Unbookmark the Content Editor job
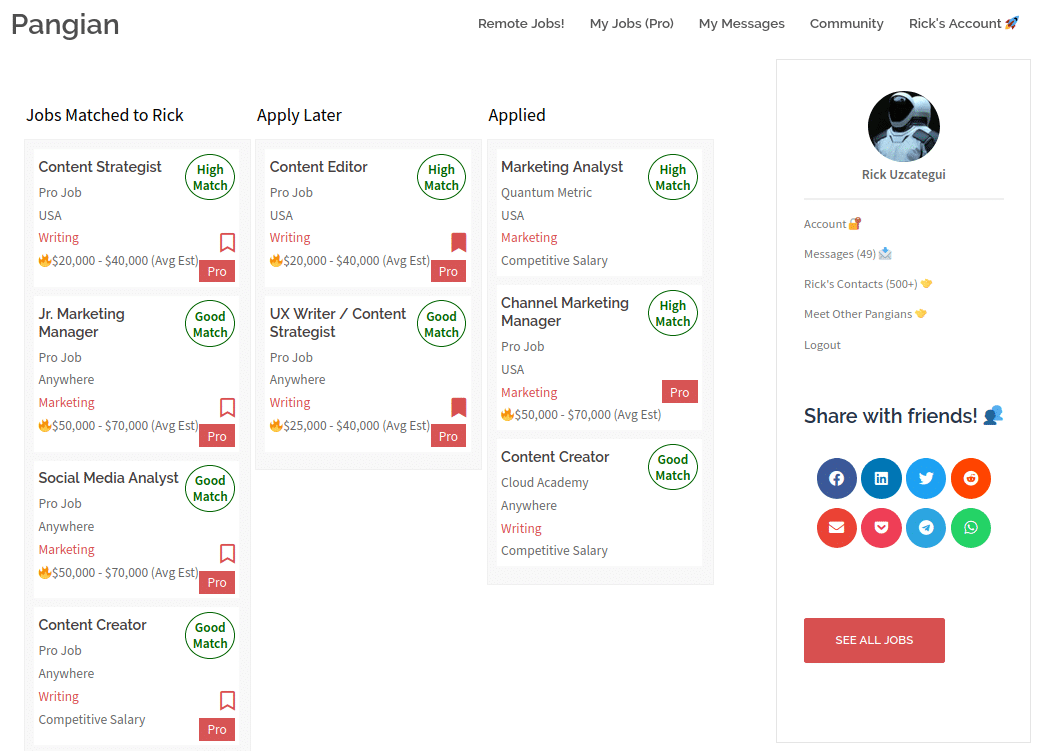The image size is (1040, 751). point(459,242)
